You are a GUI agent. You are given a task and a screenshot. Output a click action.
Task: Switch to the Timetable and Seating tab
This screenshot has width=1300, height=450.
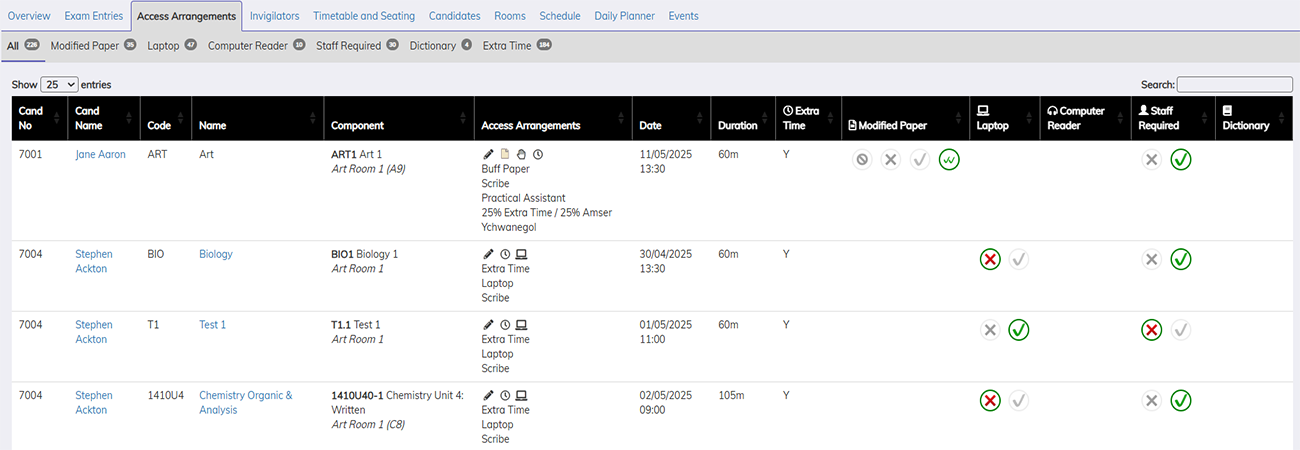365,16
